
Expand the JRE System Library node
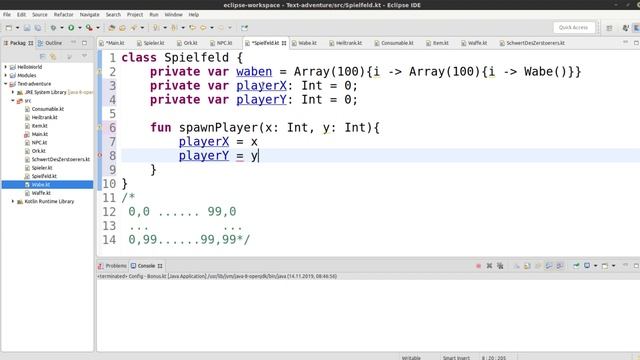pyautogui.click(x=13, y=92)
